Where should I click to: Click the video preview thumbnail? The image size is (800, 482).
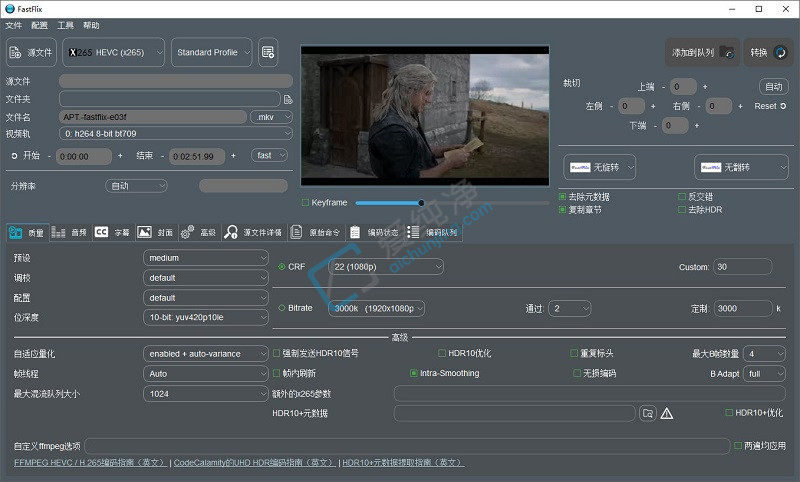click(x=425, y=115)
